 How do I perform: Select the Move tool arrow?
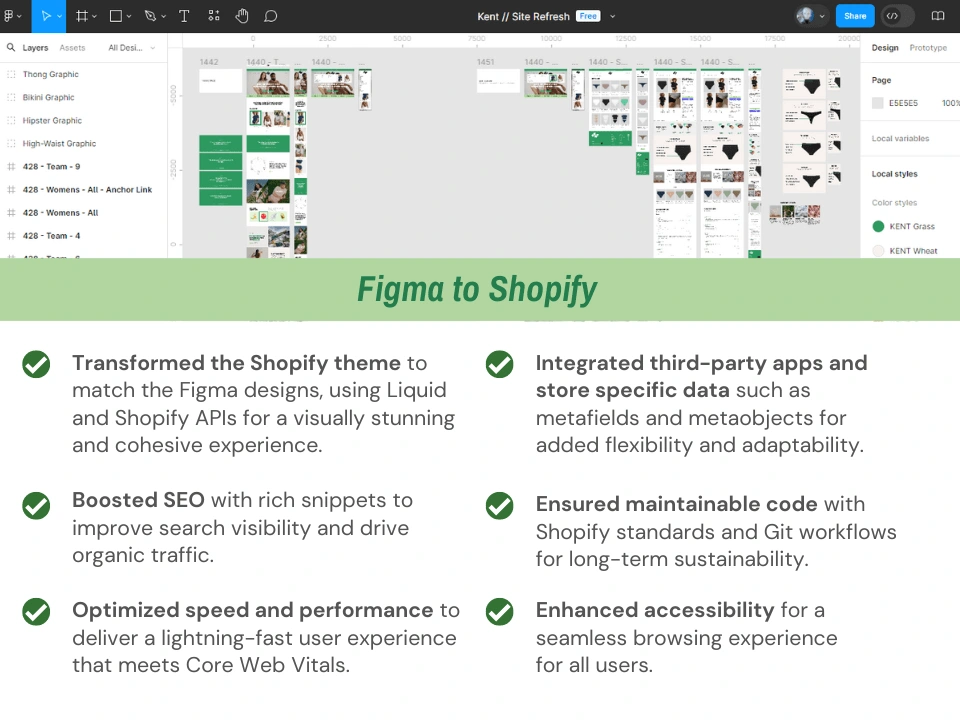[45, 16]
